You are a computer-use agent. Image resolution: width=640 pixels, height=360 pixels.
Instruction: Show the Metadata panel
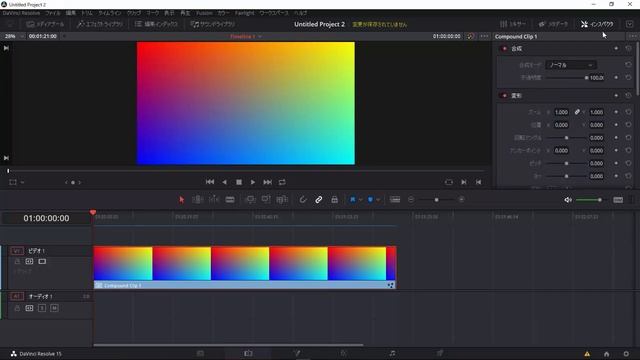click(553, 24)
